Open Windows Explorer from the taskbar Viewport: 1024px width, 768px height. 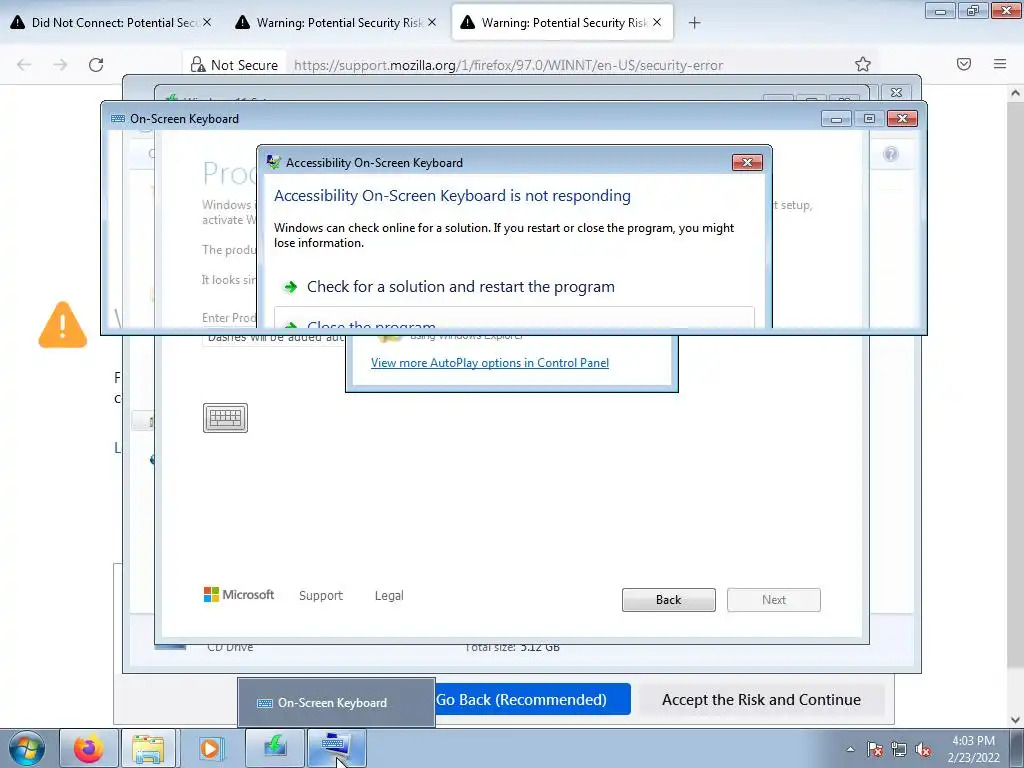(x=148, y=748)
